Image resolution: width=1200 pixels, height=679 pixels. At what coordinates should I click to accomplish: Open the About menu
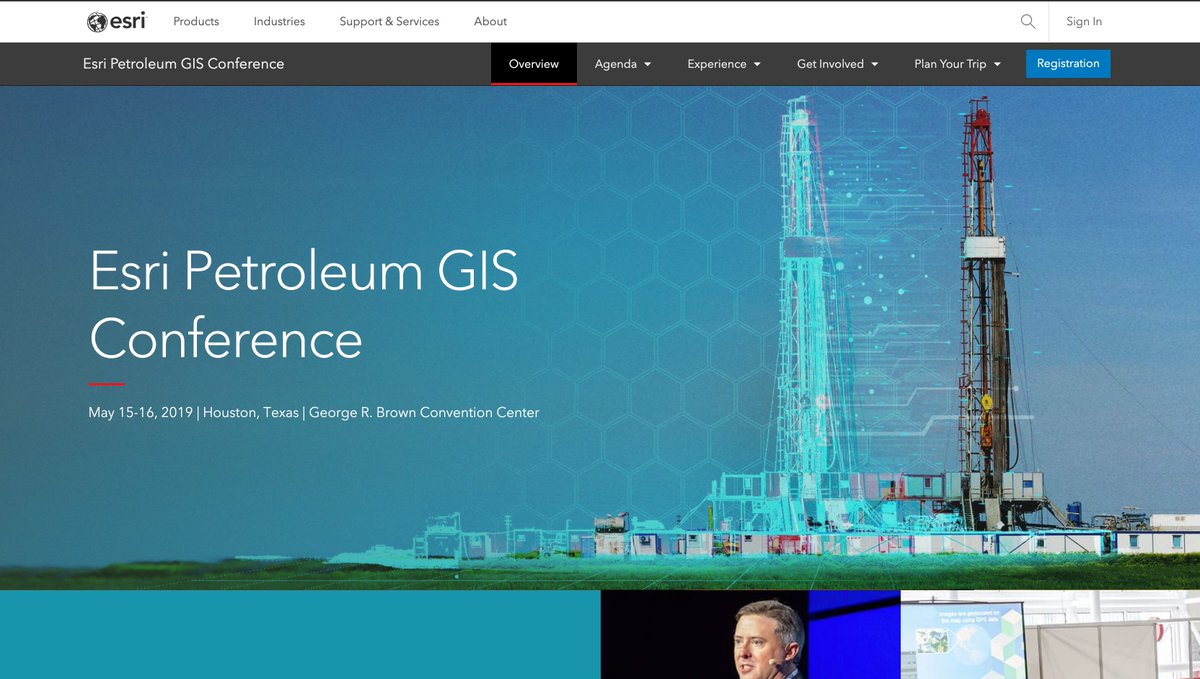[x=490, y=21]
